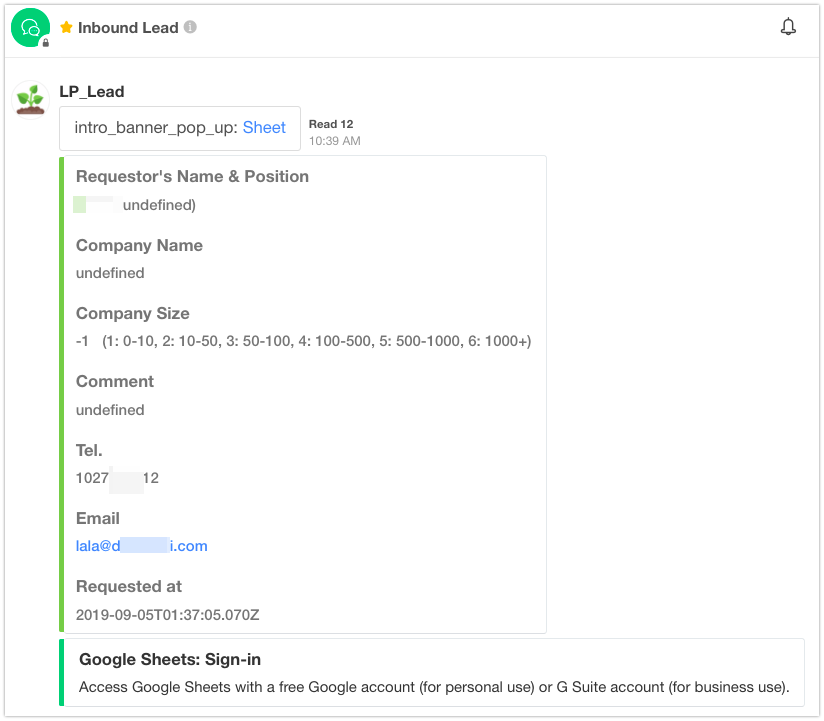The height and width of the screenshot is (721, 824).
Task: Click the green Inbound Lead channel avatar
Action: (30, 27)
